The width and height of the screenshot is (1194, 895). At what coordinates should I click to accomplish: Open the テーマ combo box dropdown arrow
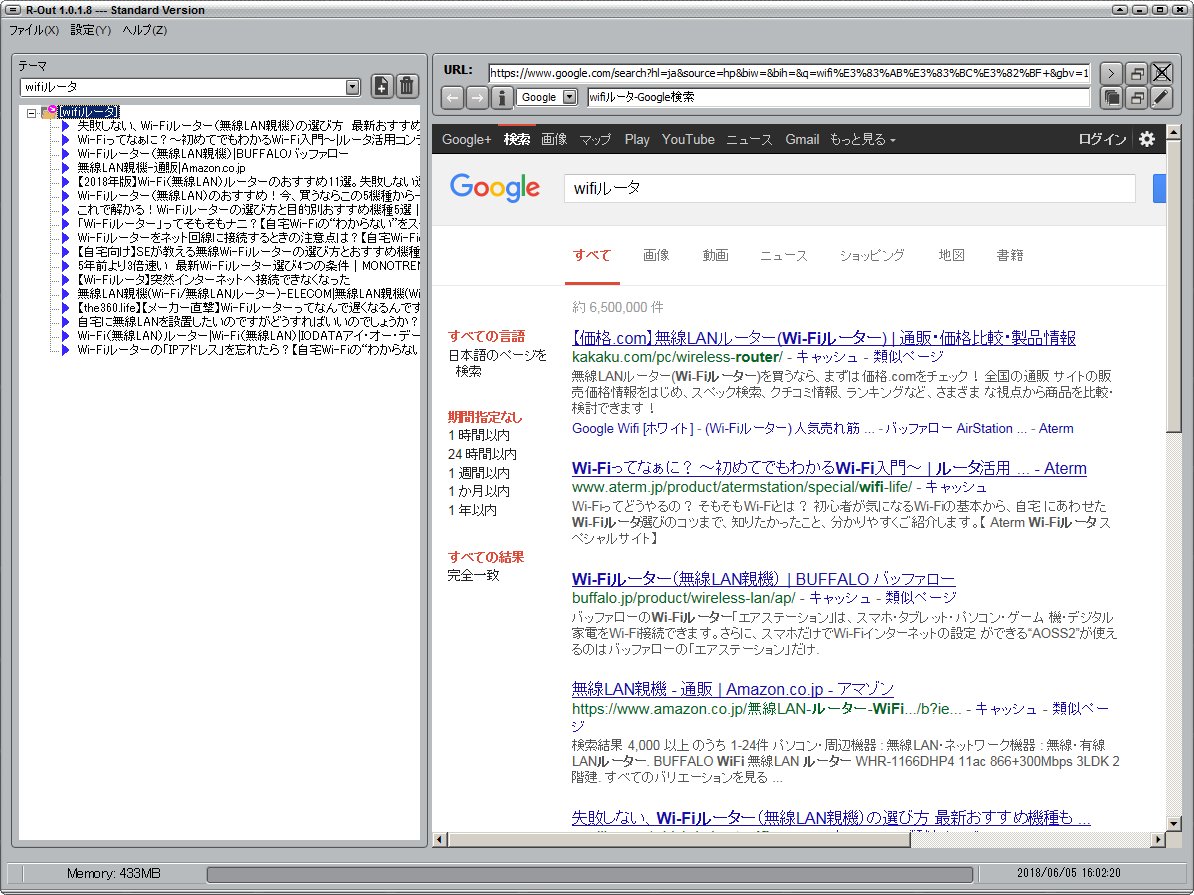pos(353,87)
